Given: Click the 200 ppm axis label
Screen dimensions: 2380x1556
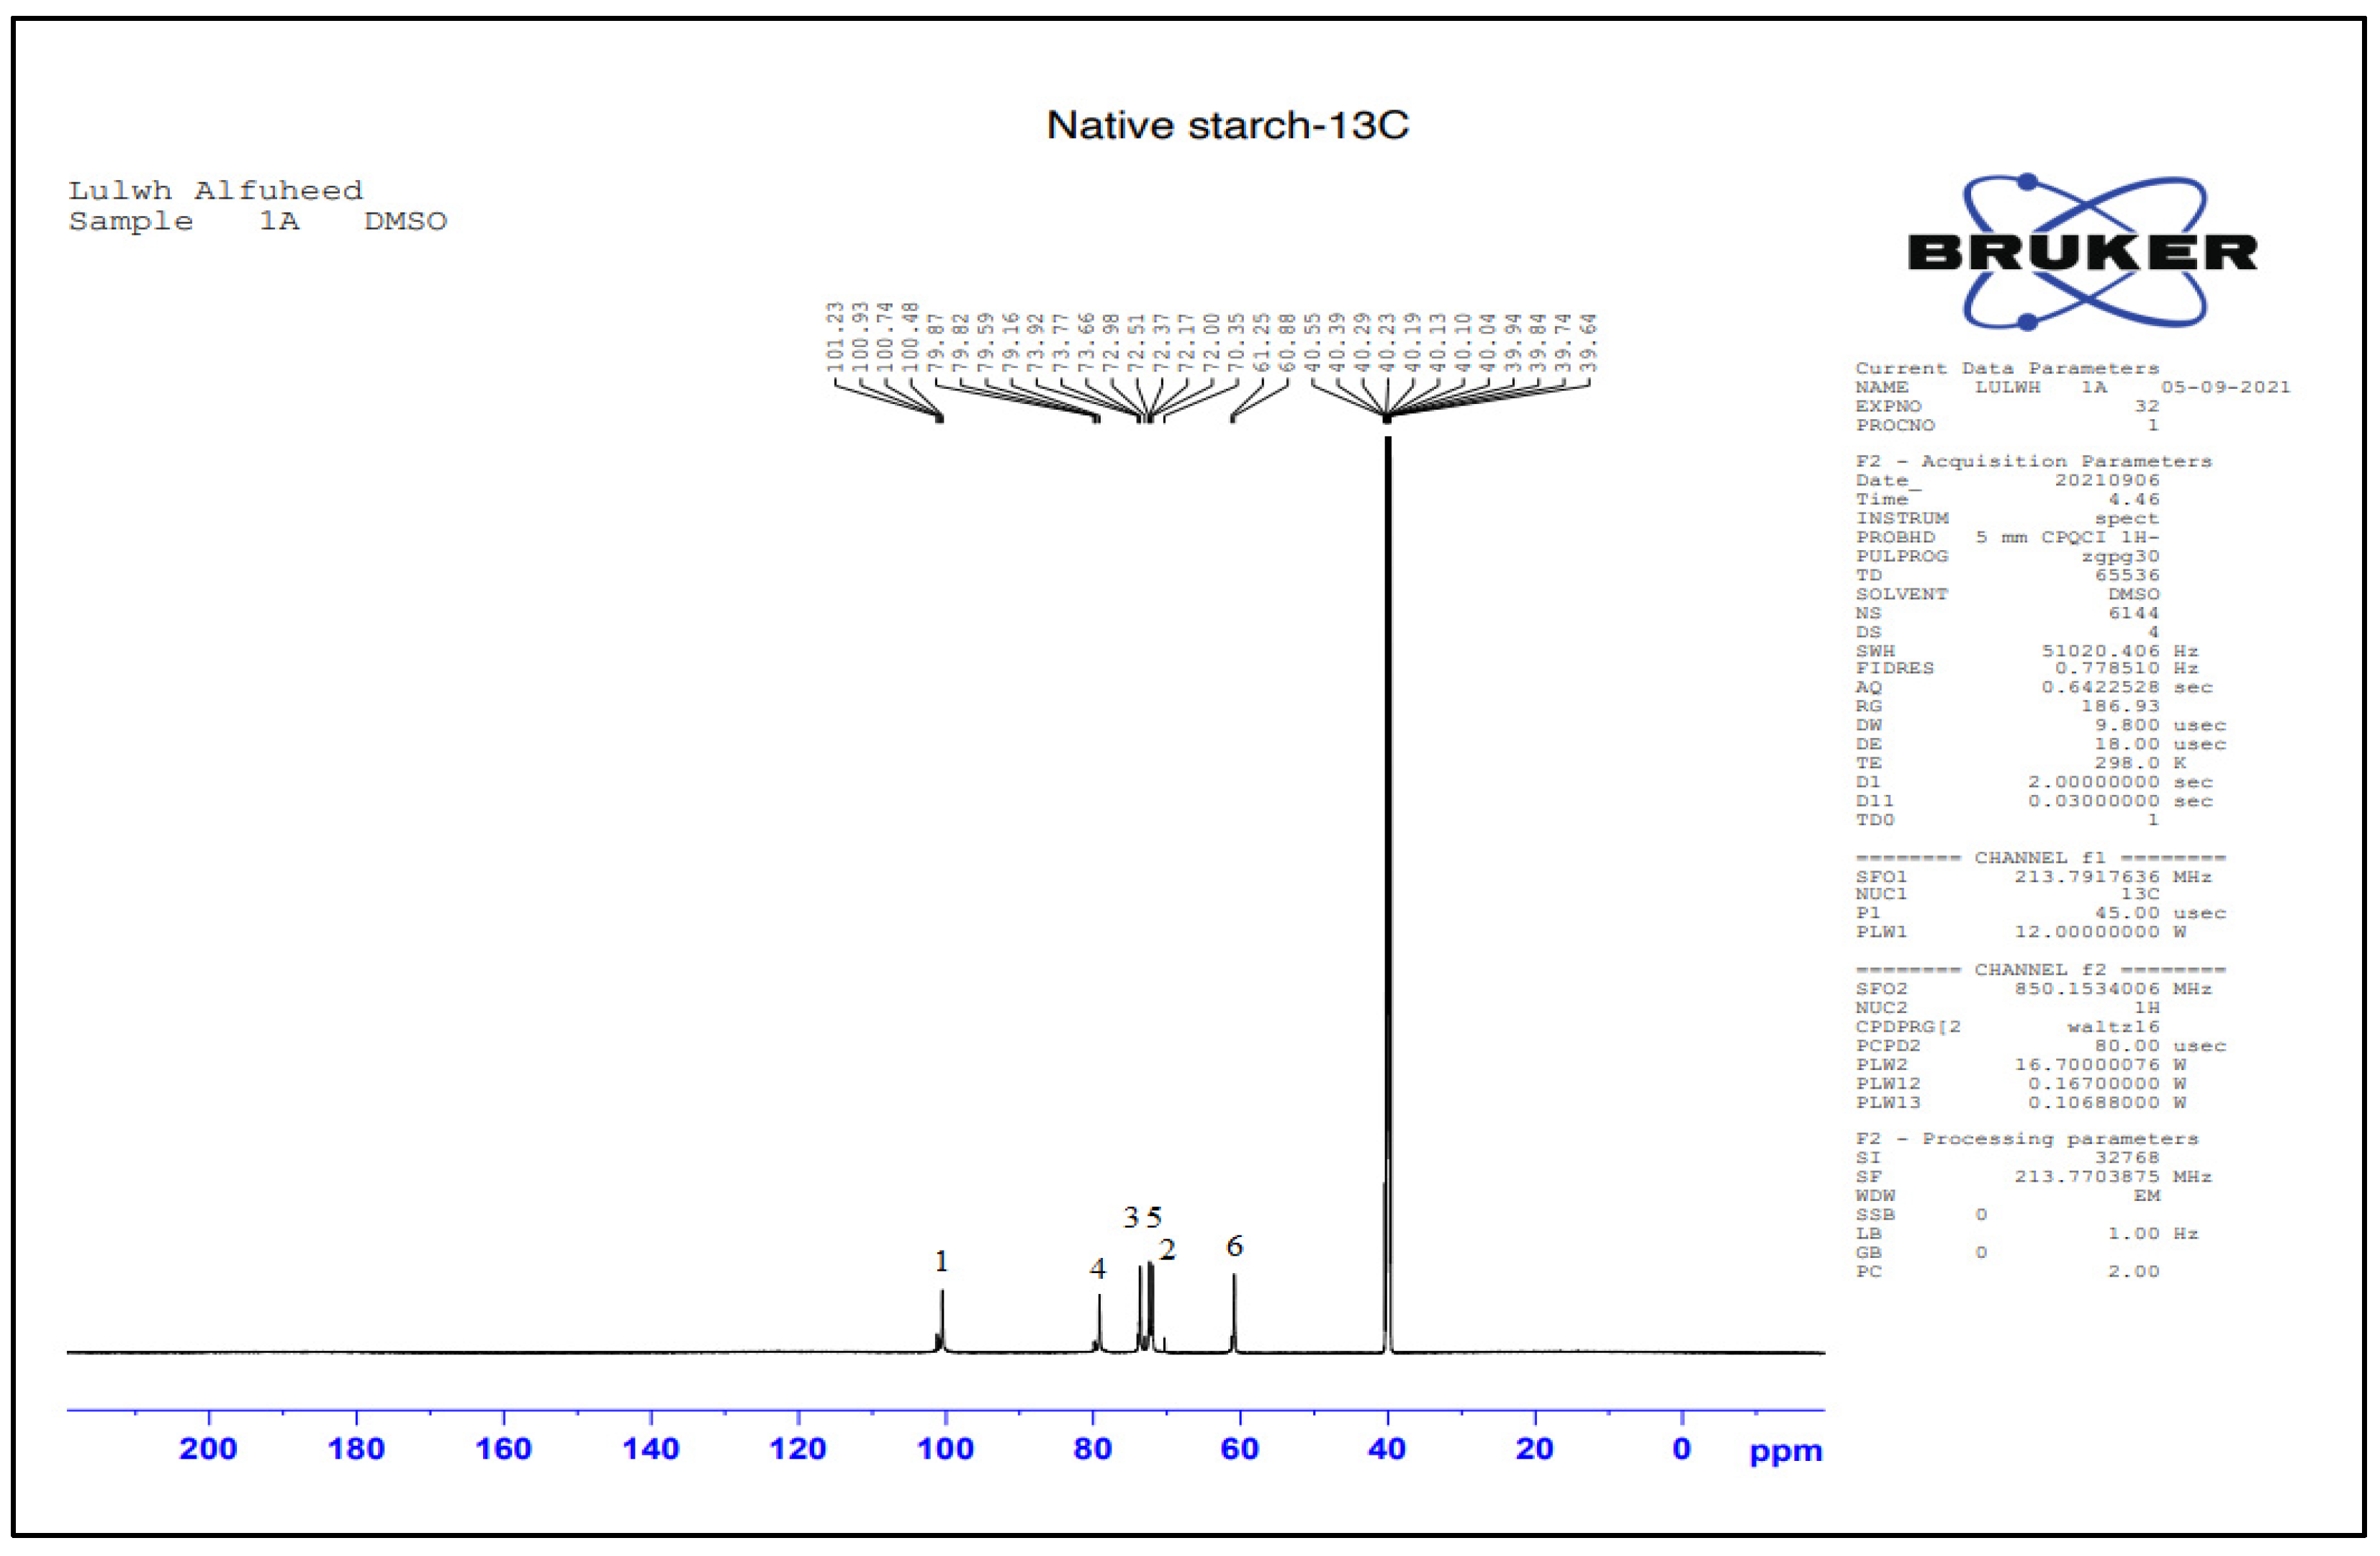Looking at the screenshot, I should coord(208,1449).
